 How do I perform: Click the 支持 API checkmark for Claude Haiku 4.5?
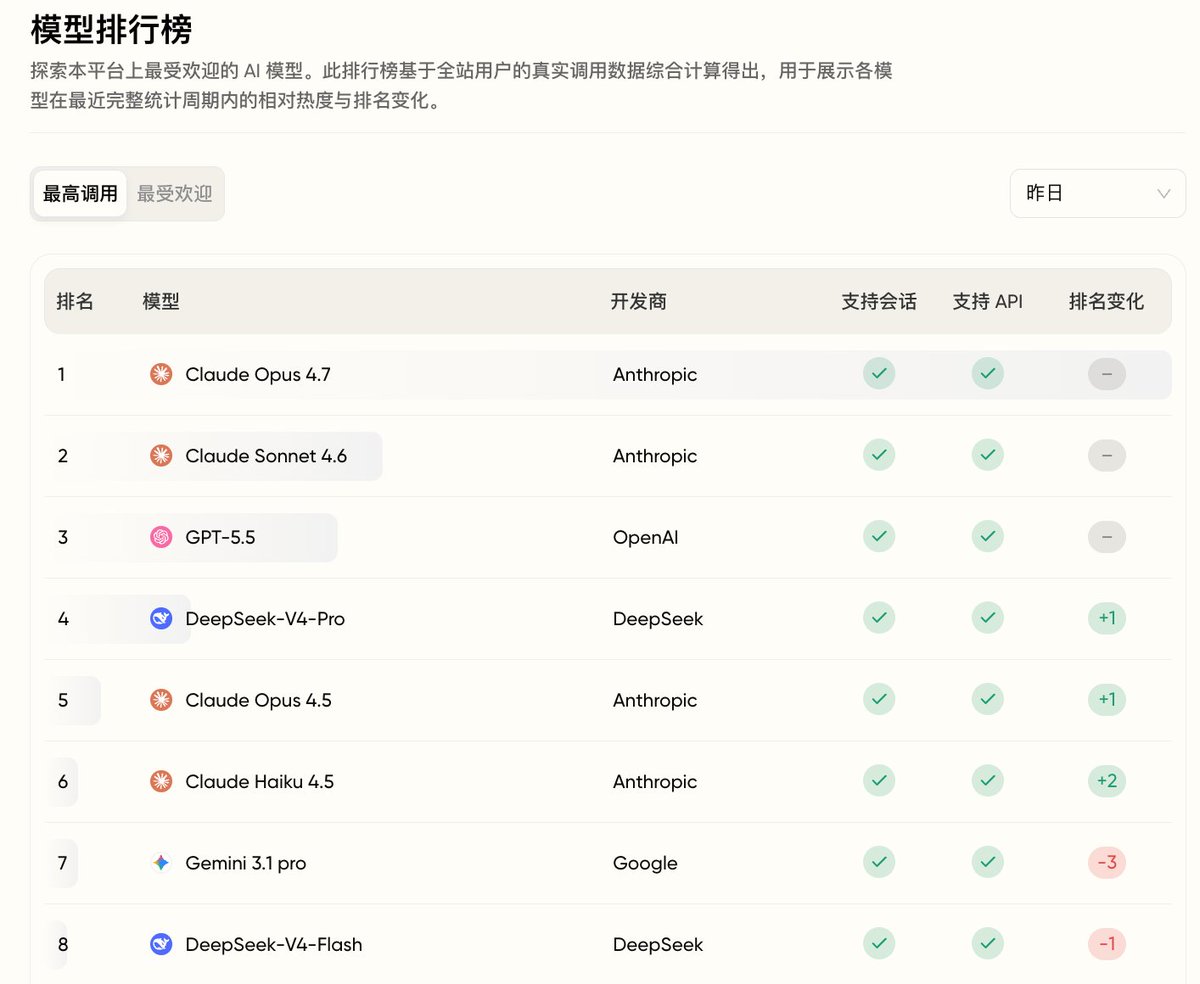(987, 782)
